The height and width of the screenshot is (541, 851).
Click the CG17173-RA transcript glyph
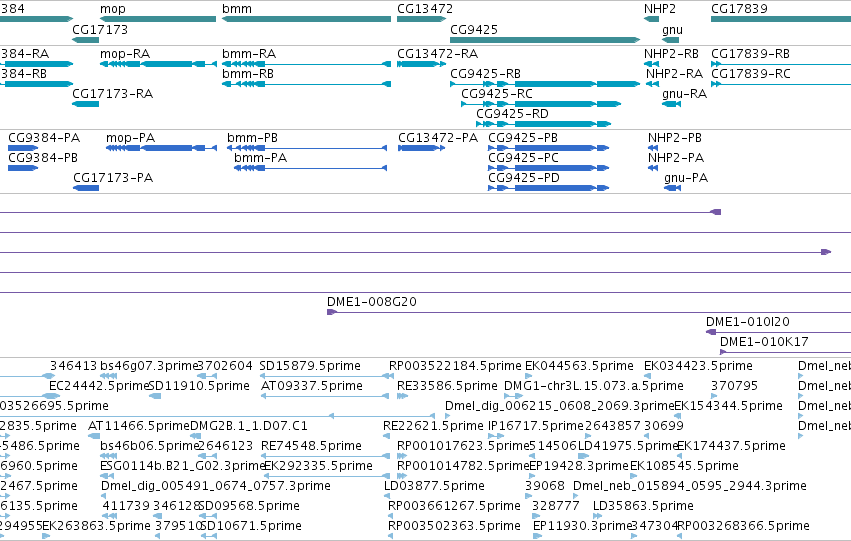tap(86, 104)
